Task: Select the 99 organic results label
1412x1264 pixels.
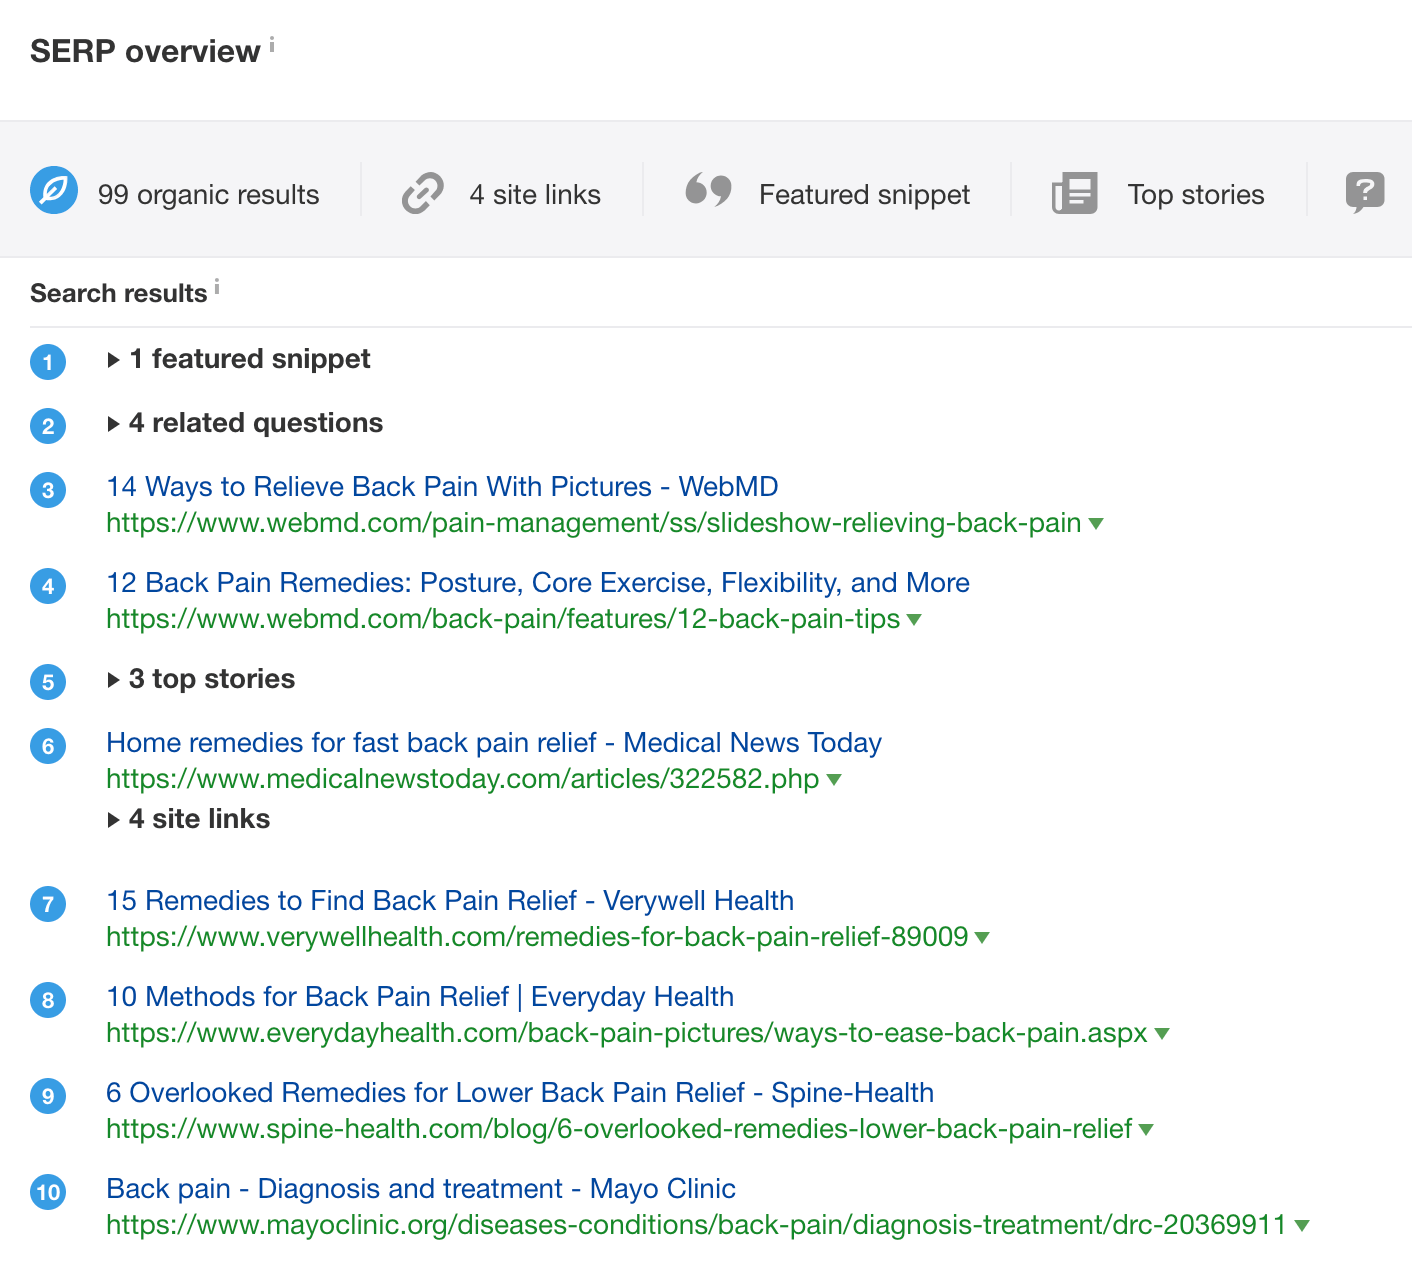Action: [208, 194]
